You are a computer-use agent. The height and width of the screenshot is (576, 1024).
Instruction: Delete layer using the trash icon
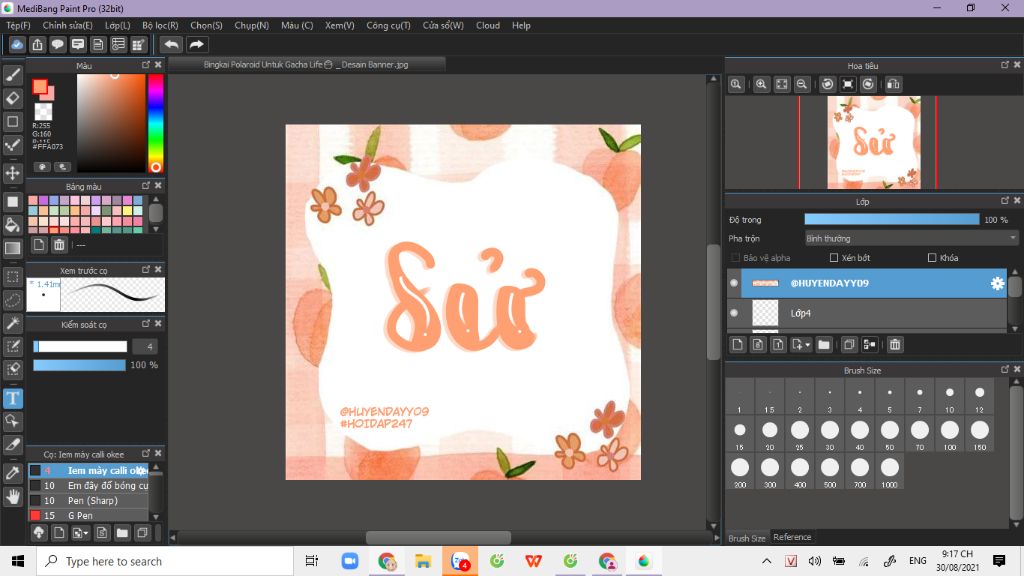tap(895, 345)
